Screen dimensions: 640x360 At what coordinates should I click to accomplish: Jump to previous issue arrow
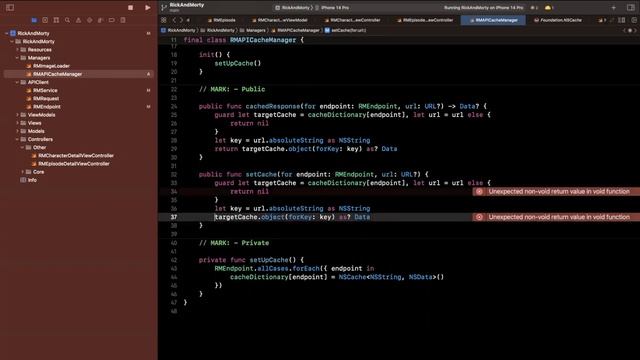[624, 30]
